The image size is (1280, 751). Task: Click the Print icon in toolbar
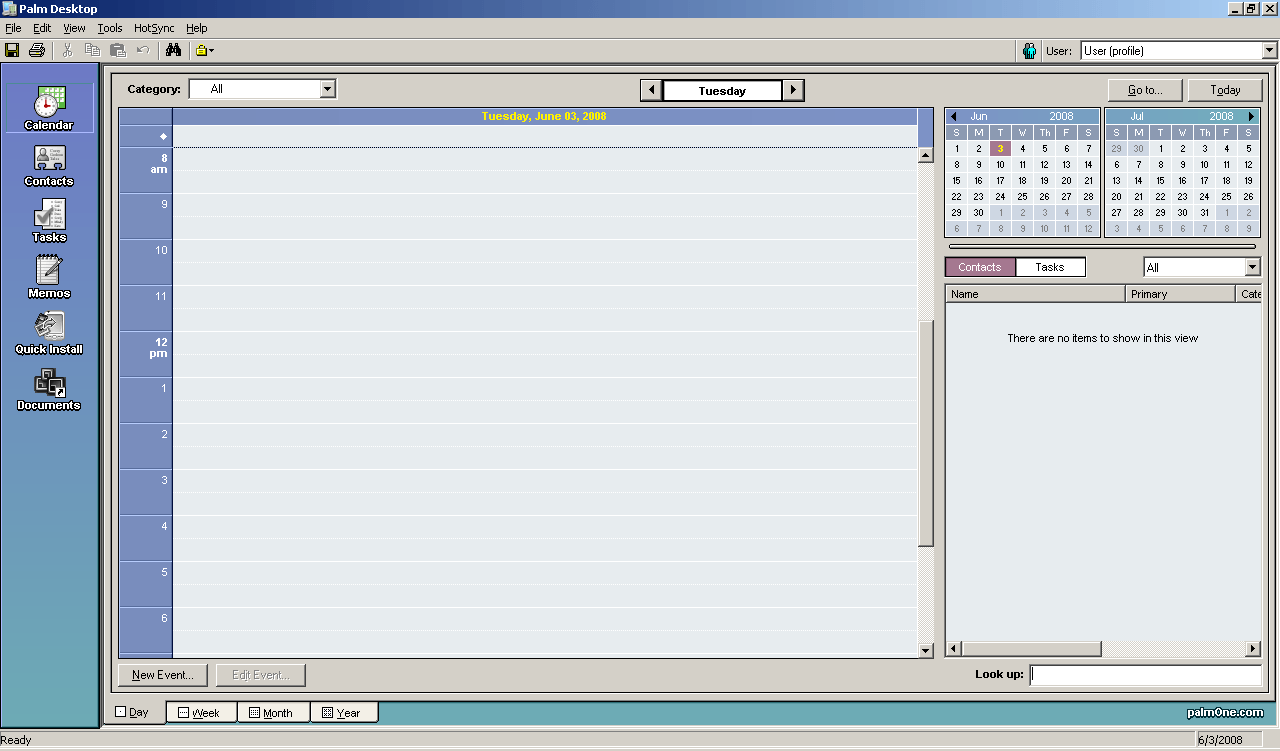pos(37,50)
